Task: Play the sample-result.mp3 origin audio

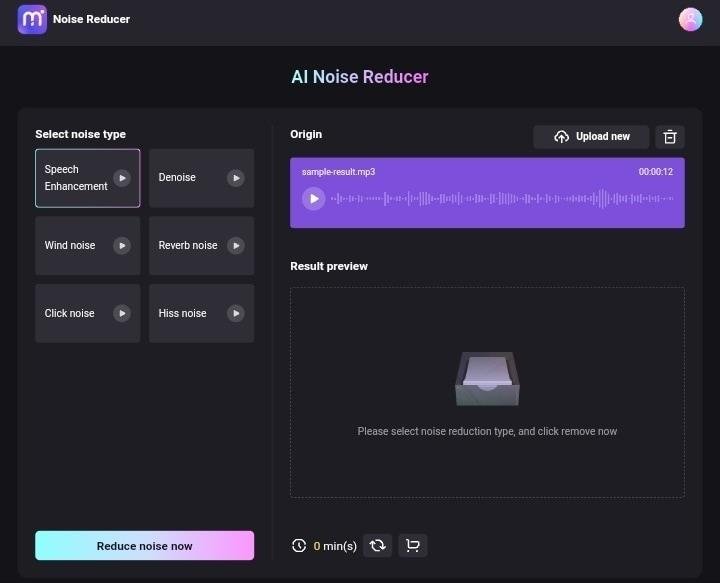Action: (x=314, y=198)
